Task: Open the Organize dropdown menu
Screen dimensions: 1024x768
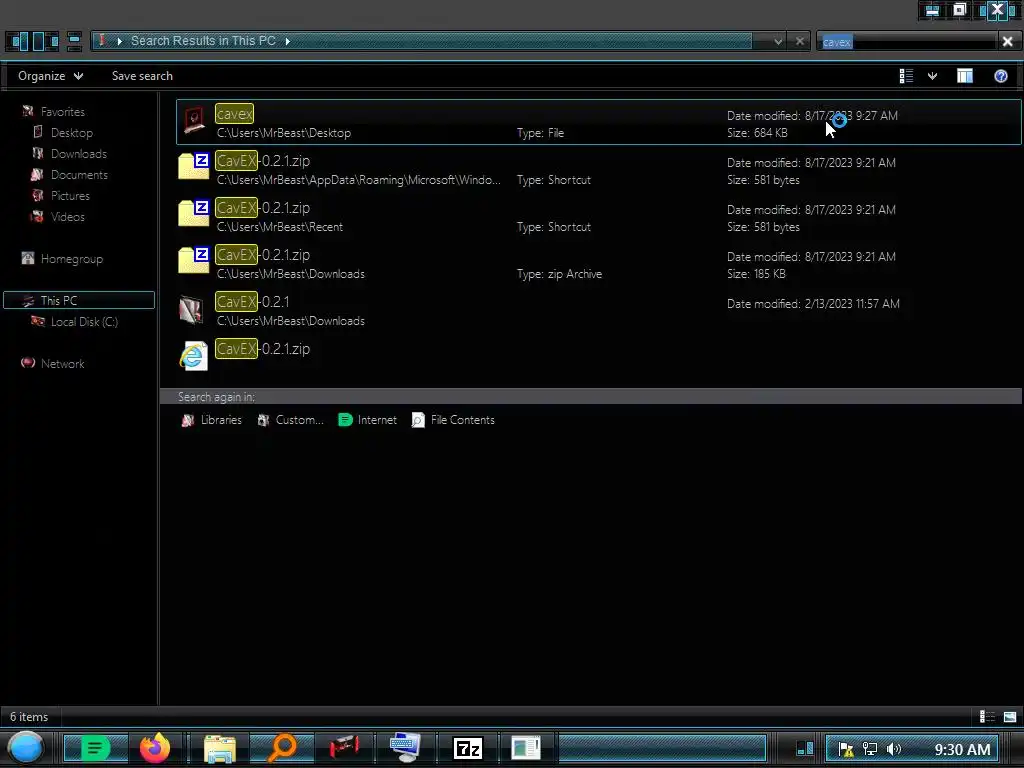Action: tap(50, 76)
